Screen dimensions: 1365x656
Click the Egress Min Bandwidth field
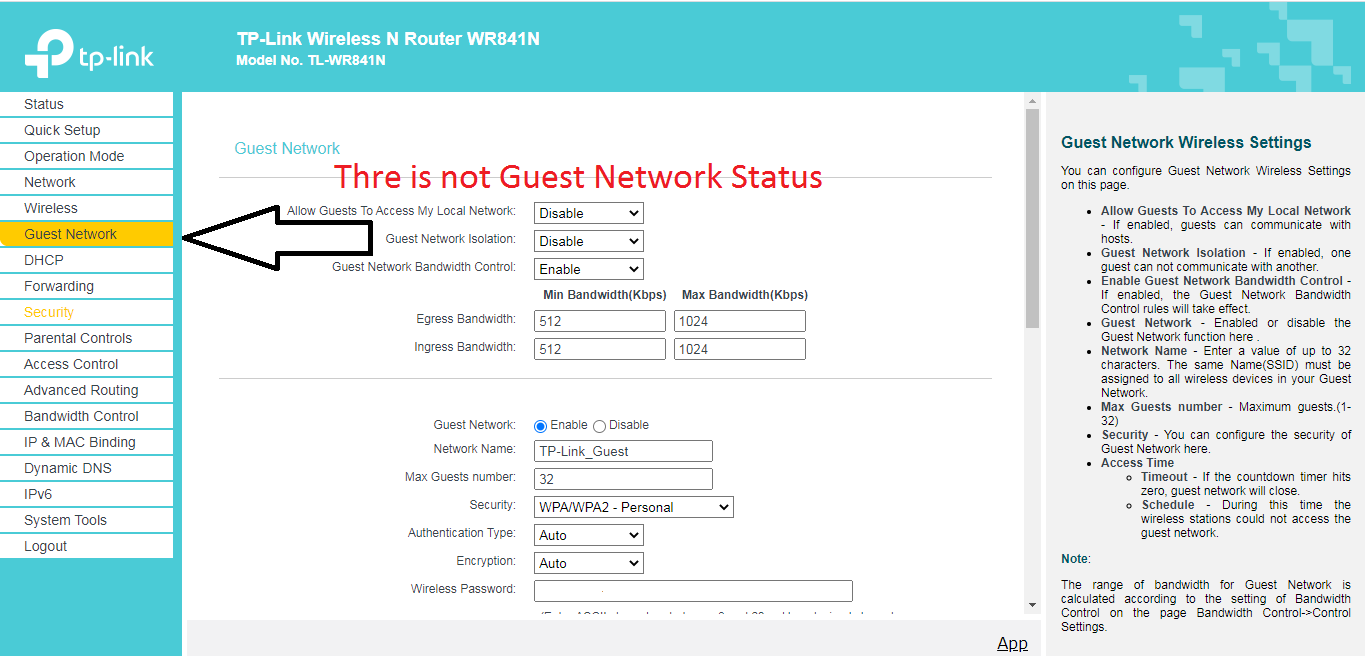point(599,321)
